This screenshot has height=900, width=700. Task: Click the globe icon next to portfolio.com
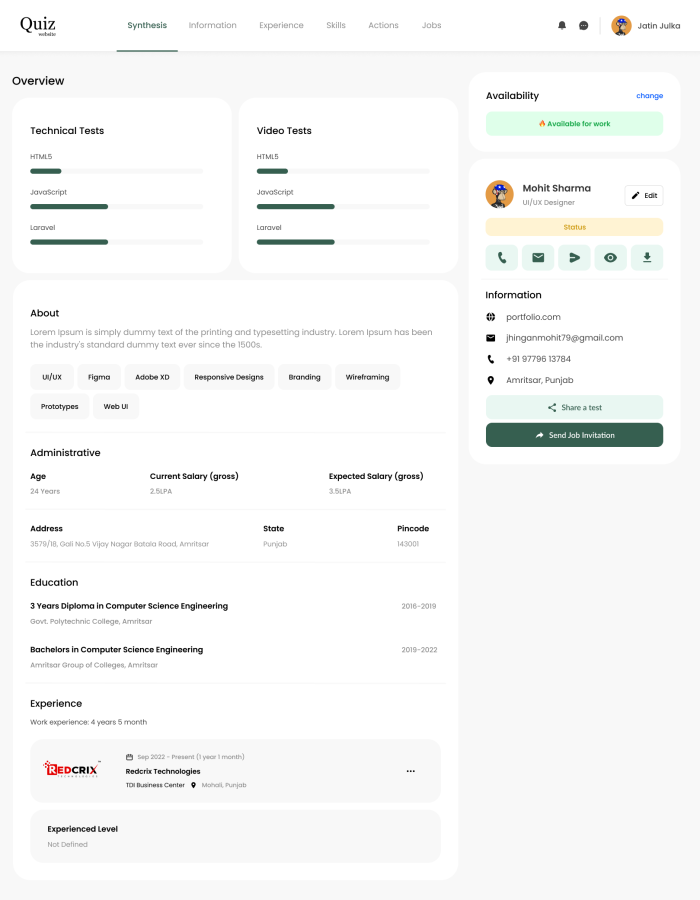pos(491,317)
